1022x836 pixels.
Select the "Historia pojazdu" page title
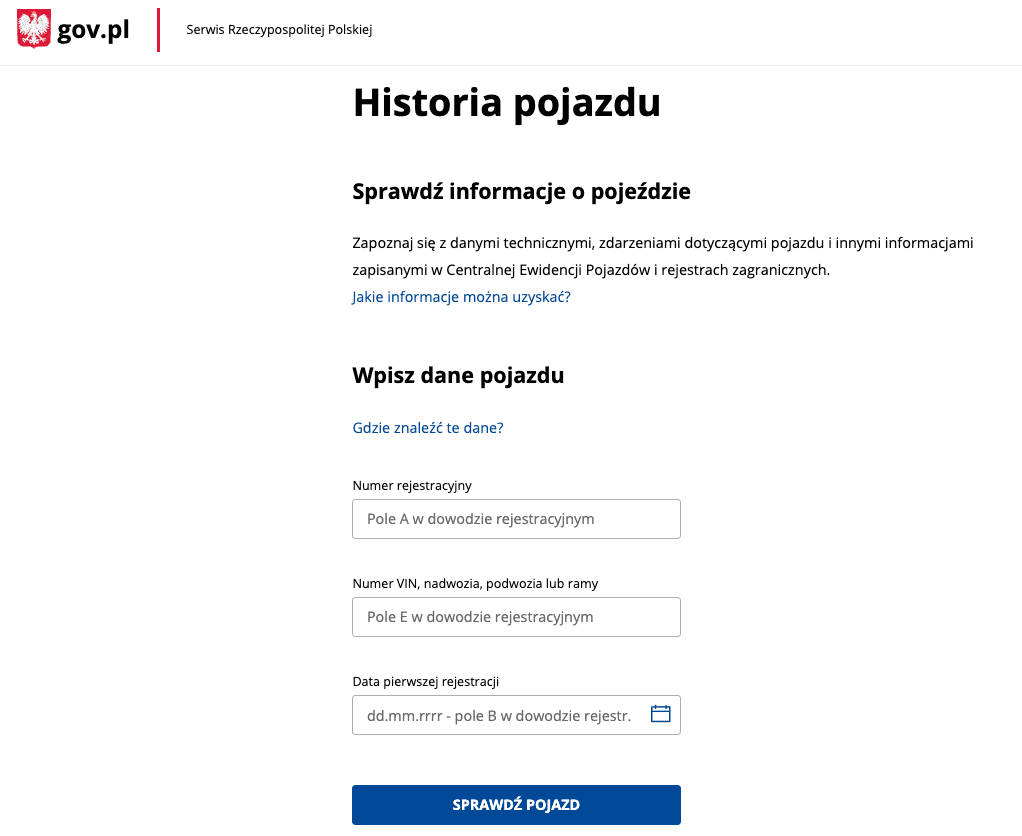pyautogui.click(x=506, y=102)
